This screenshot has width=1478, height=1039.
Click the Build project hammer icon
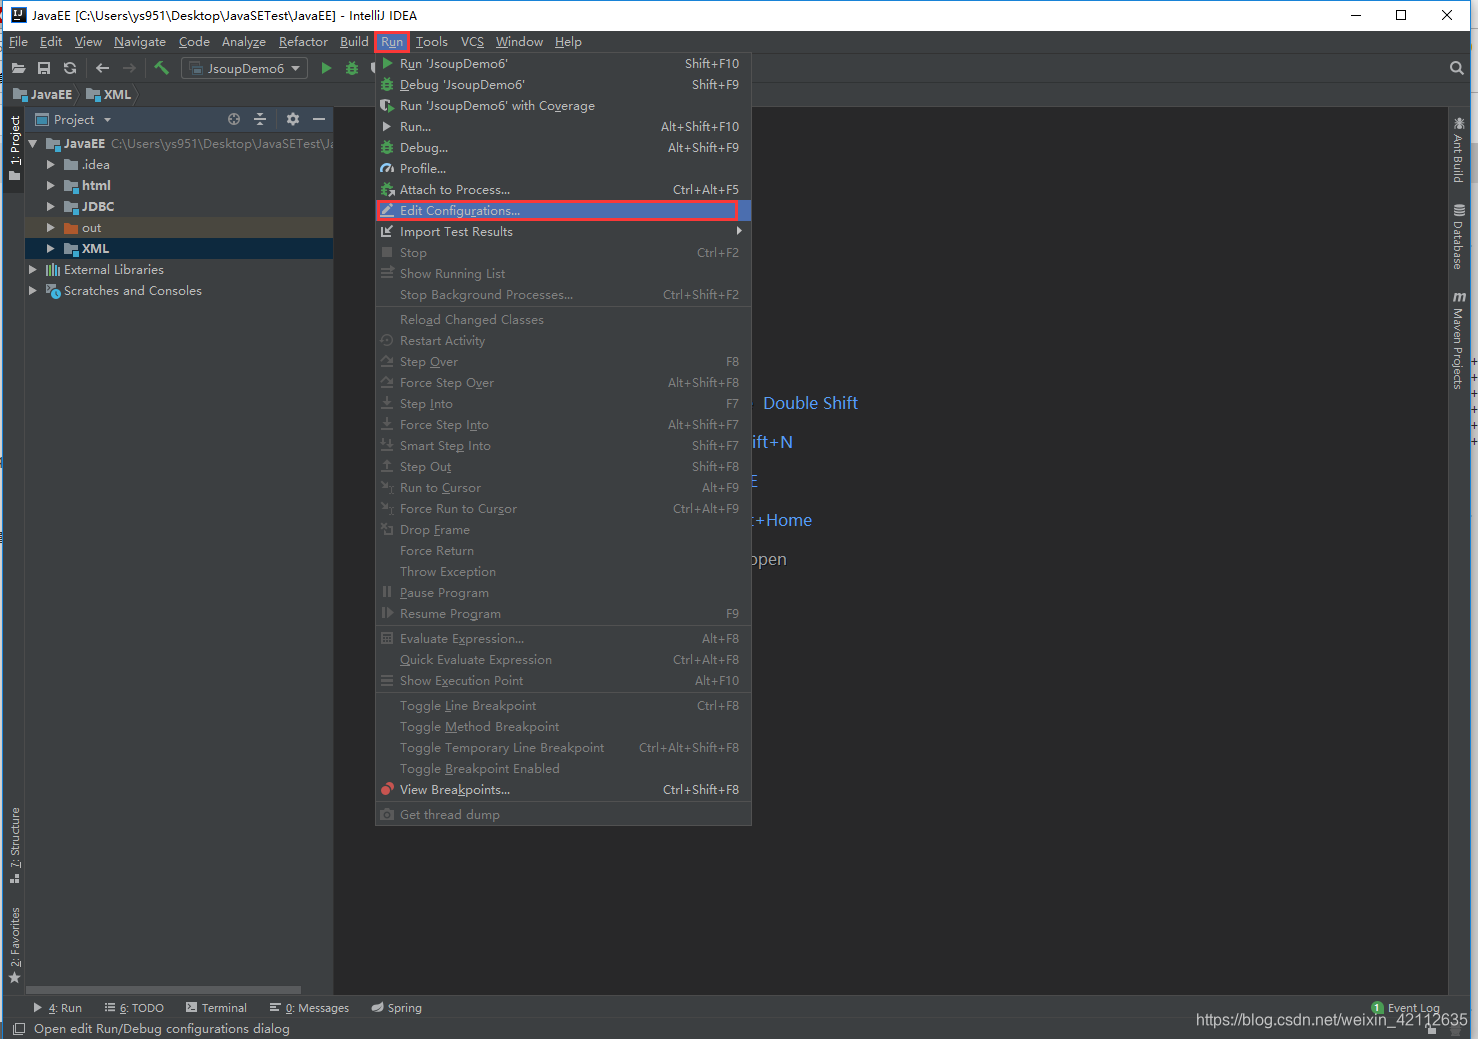click(161, 68)
